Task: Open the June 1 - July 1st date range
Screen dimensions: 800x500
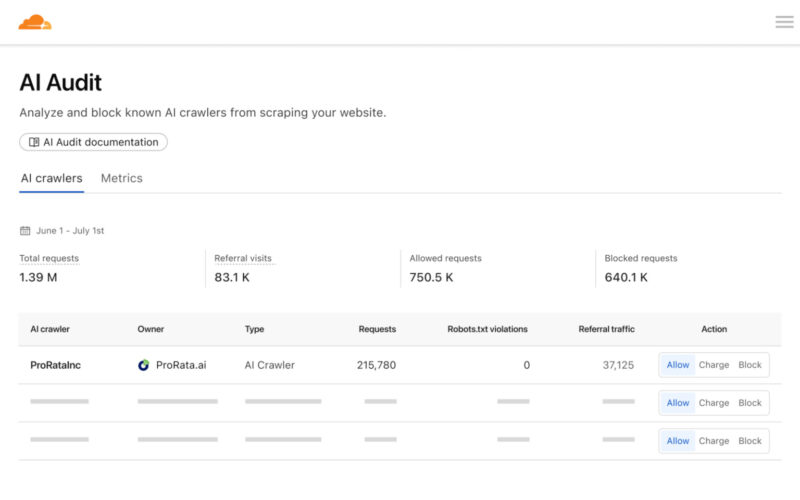Action: click(70, 231)
